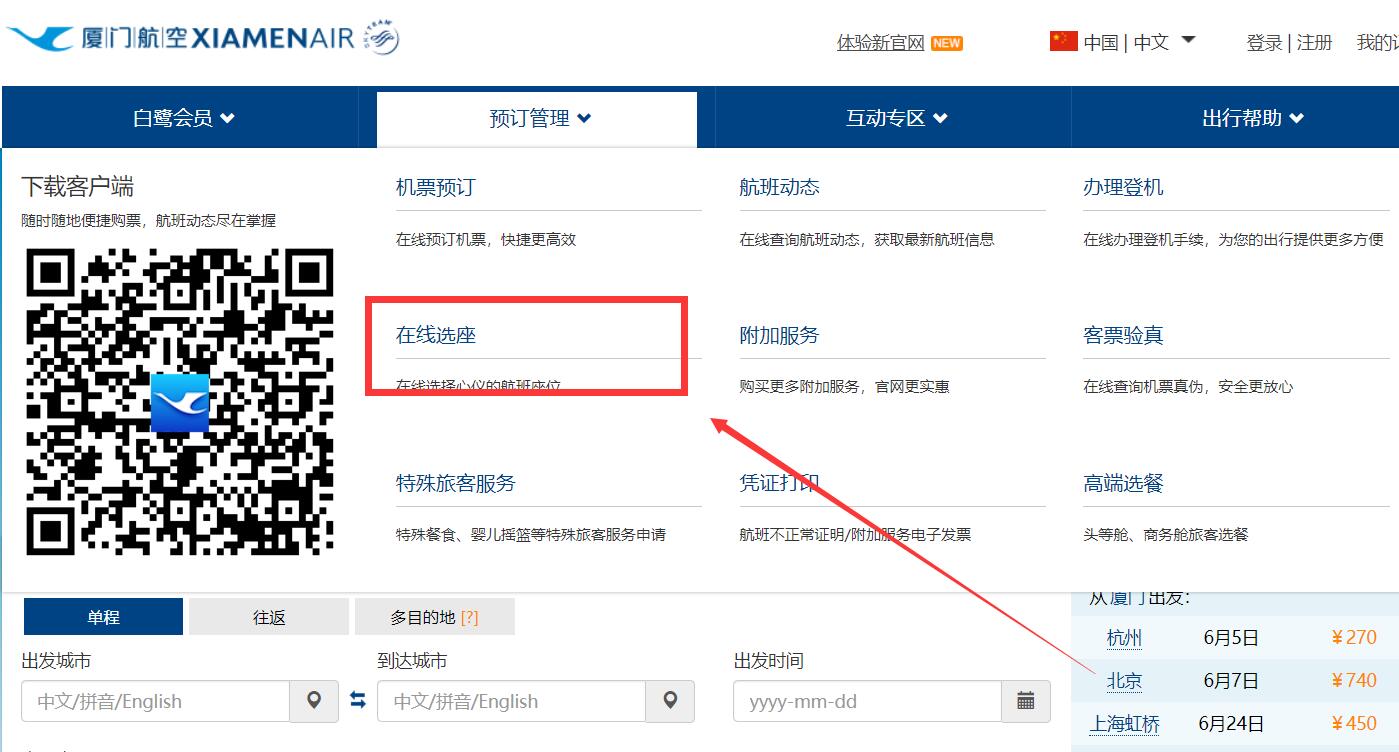Open 办理登机 check-in
The image size is (1399, 752).
pos(1123,187)
